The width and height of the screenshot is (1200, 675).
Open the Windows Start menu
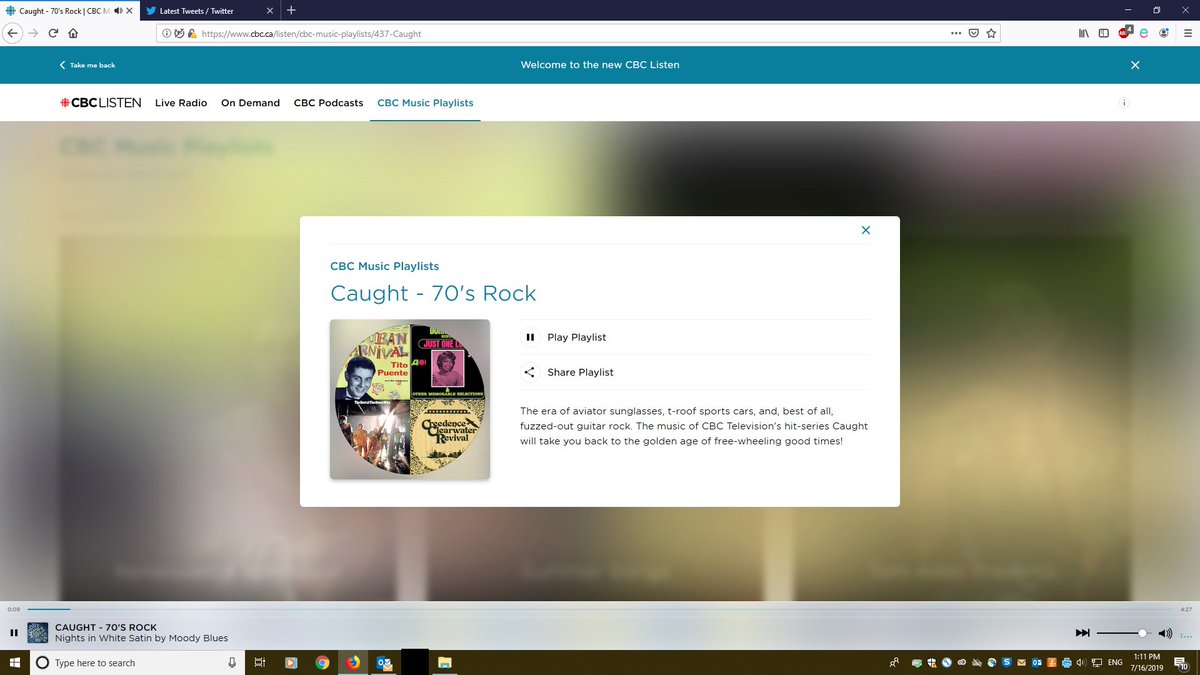tap(14, 662)
